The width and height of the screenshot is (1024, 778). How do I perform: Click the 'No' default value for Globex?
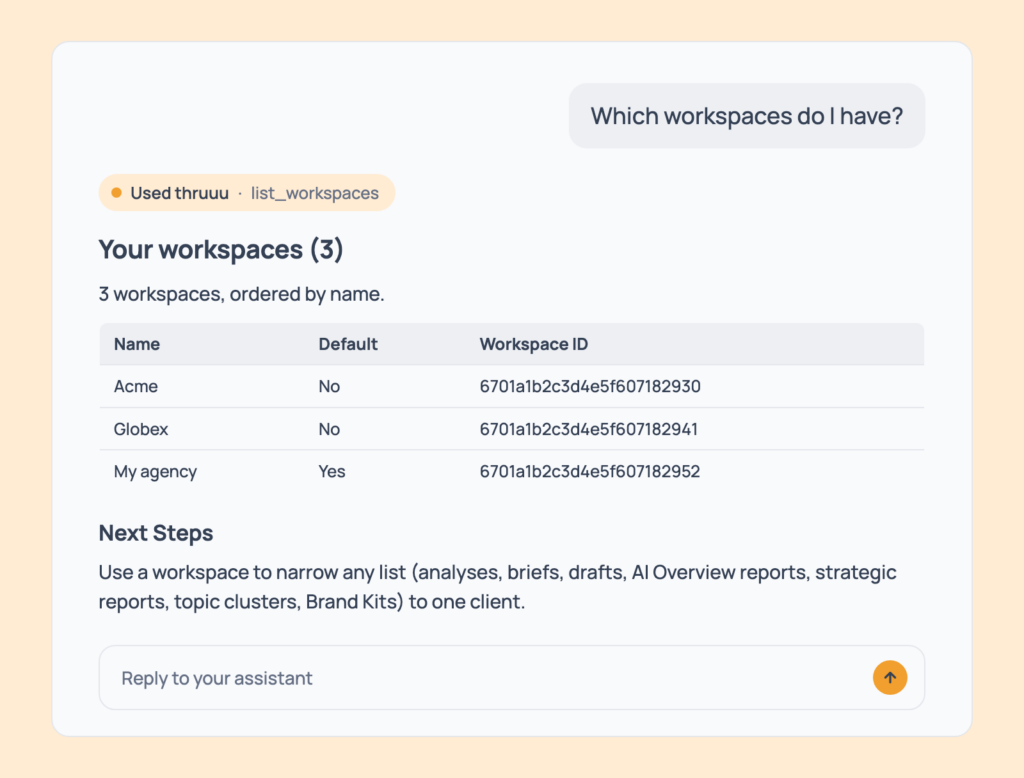point(329,429)
